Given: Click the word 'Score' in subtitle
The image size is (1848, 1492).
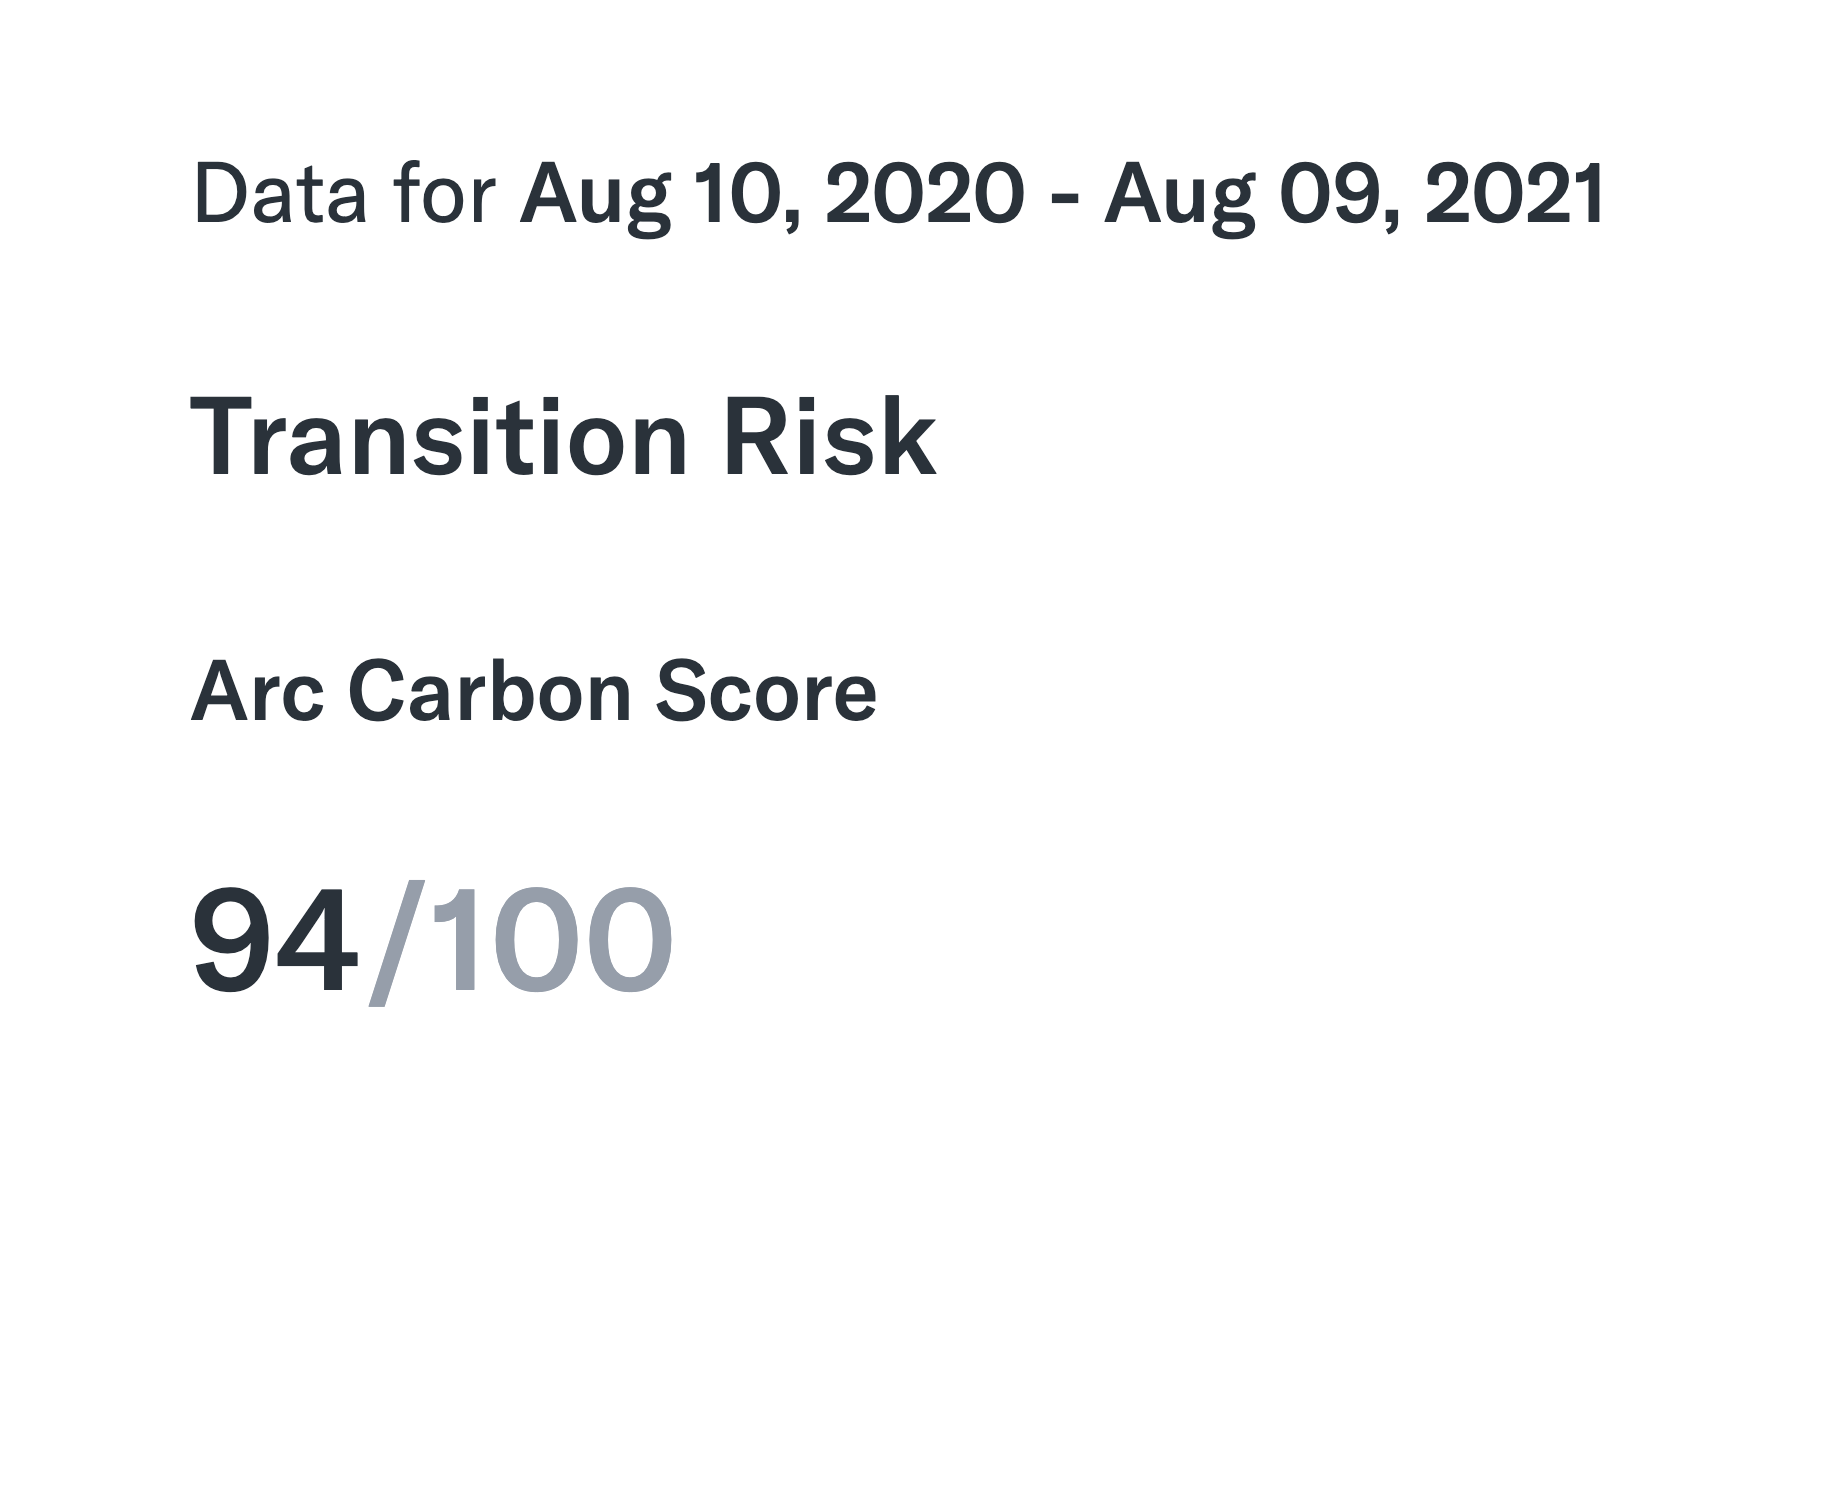Looking at the screenshot, I should [766, 692].
